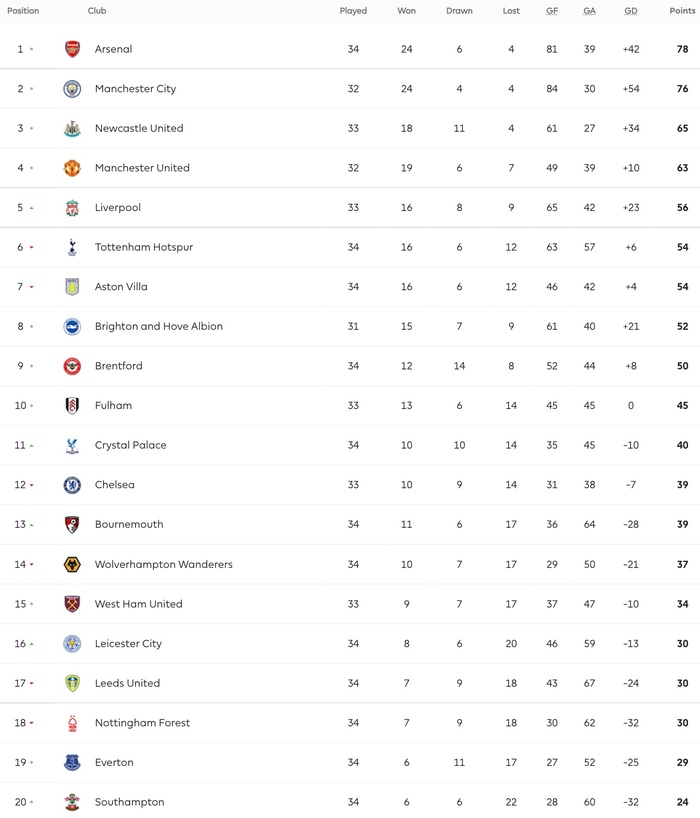The width and height of the screenshot is (700, 818).
Task: Click the Manchester City badge
Action: coord(72,89)
